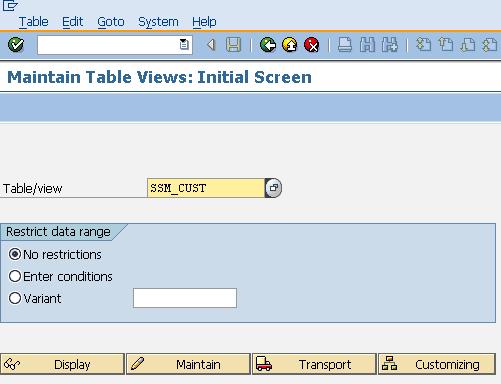This screenshot has height=384, width=501.
Task: Select the Enter conditions radio button
Action: click(15, 276)
